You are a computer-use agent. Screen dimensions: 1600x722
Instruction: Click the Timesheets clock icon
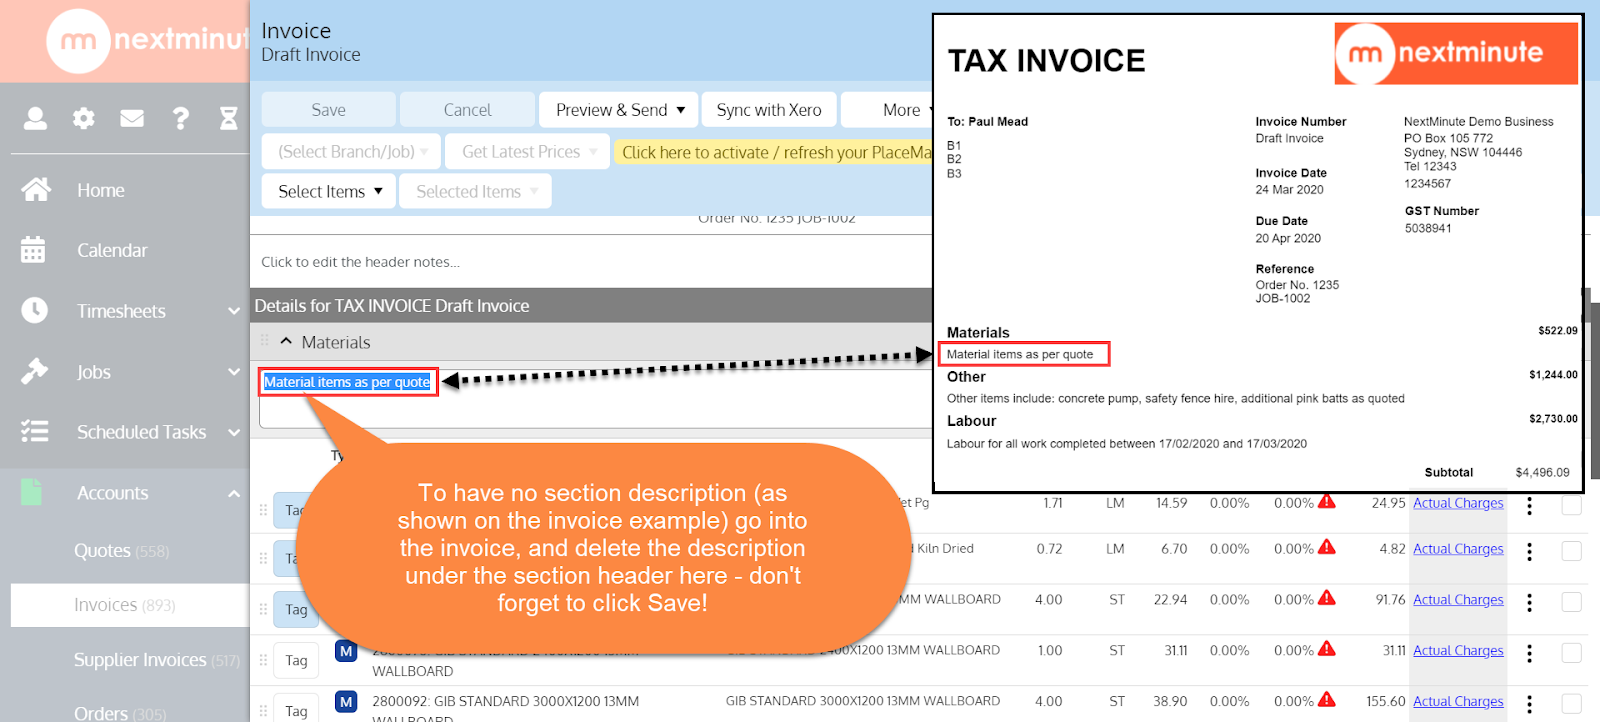34,311
